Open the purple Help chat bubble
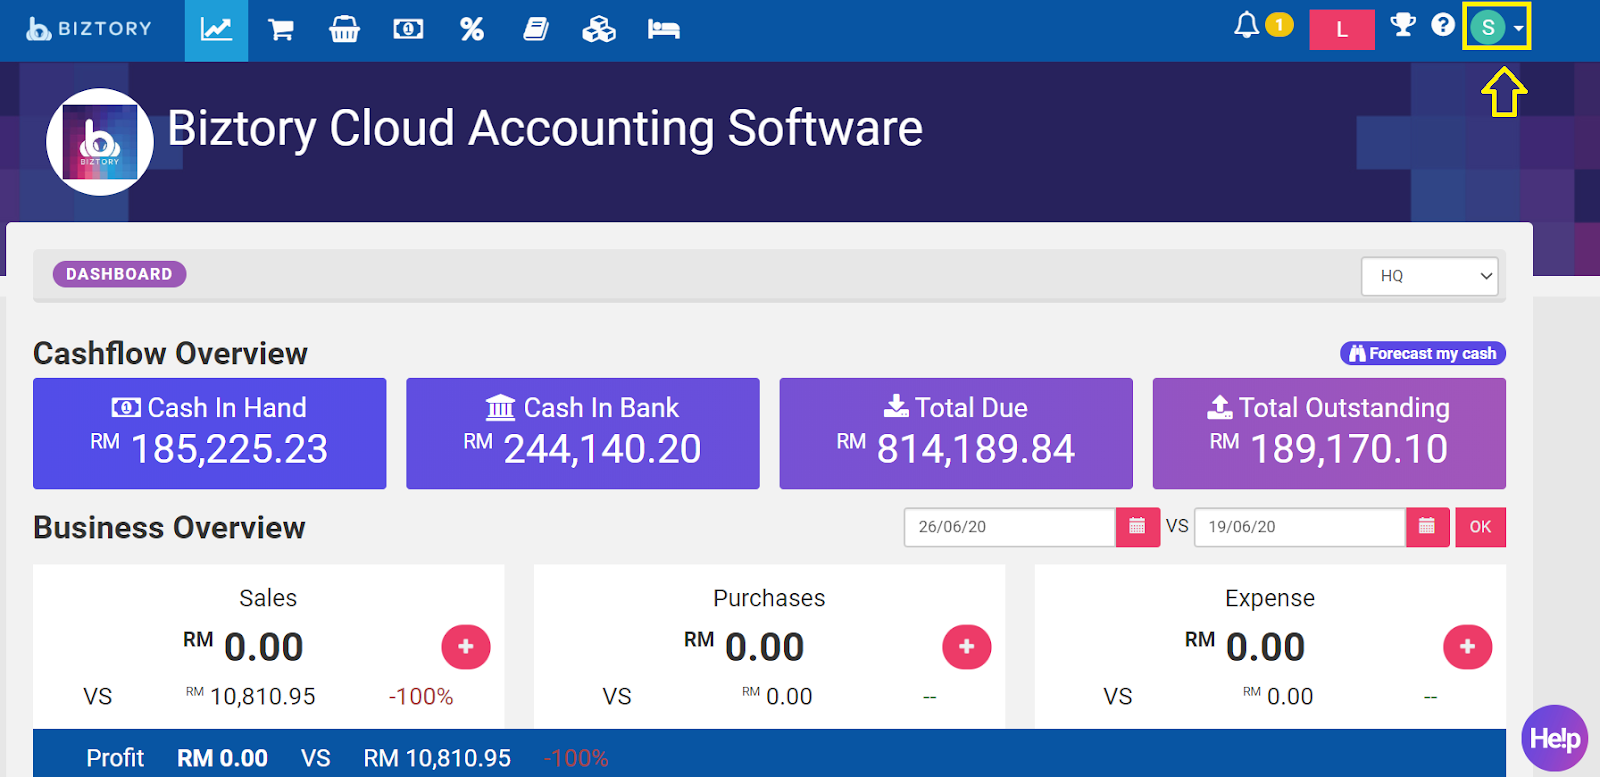Image resolution: width=1600 pixels, height=777 pixels. tap(1555, 739)
